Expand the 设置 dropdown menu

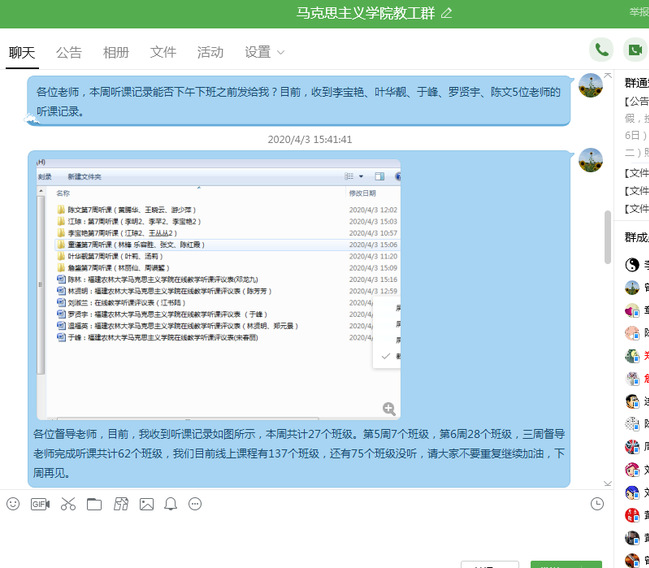[265, 52]
